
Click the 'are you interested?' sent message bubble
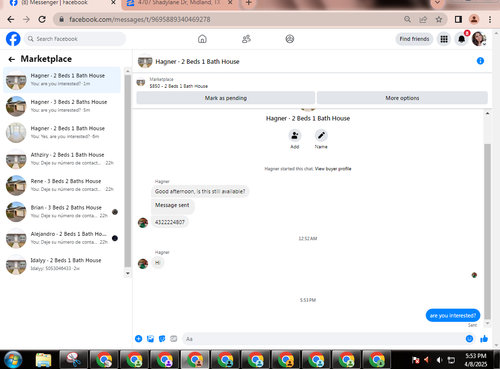click(453, 315)
